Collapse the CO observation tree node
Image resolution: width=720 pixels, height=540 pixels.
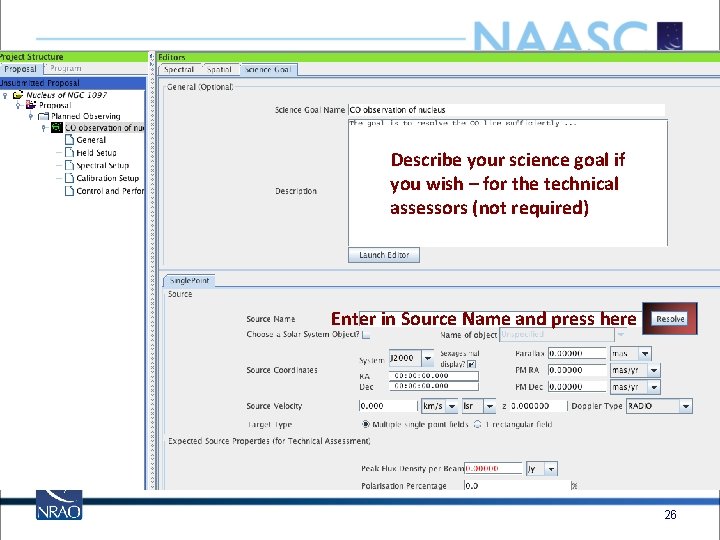coord(44,128)
